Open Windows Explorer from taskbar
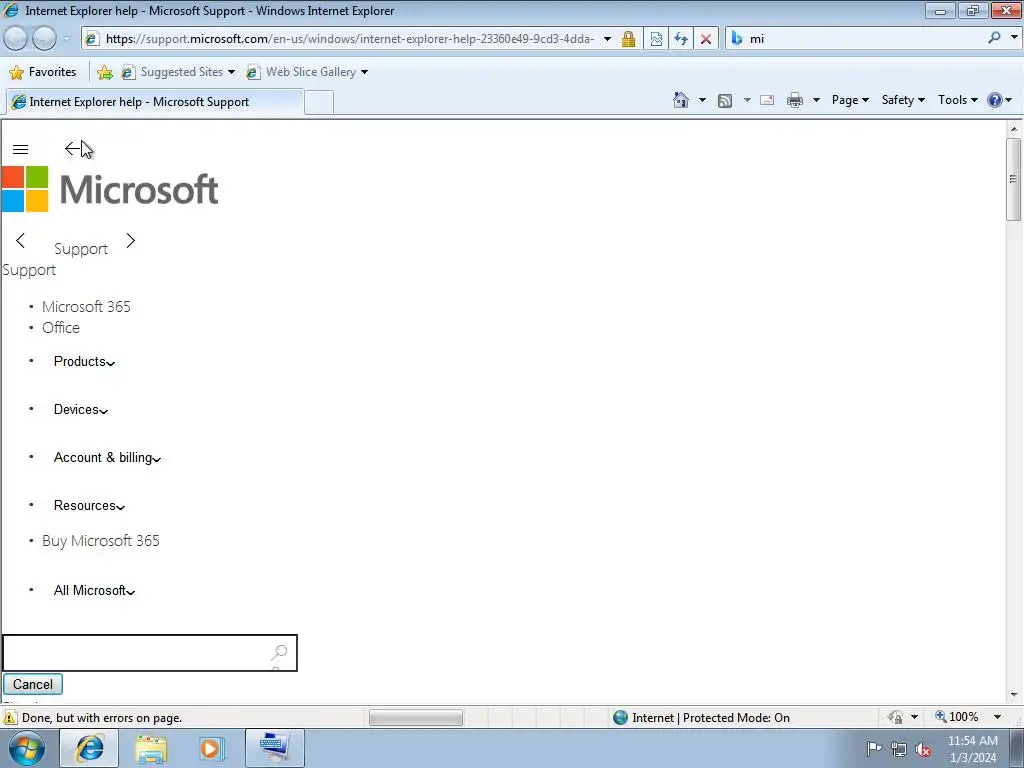 point(151,748)
